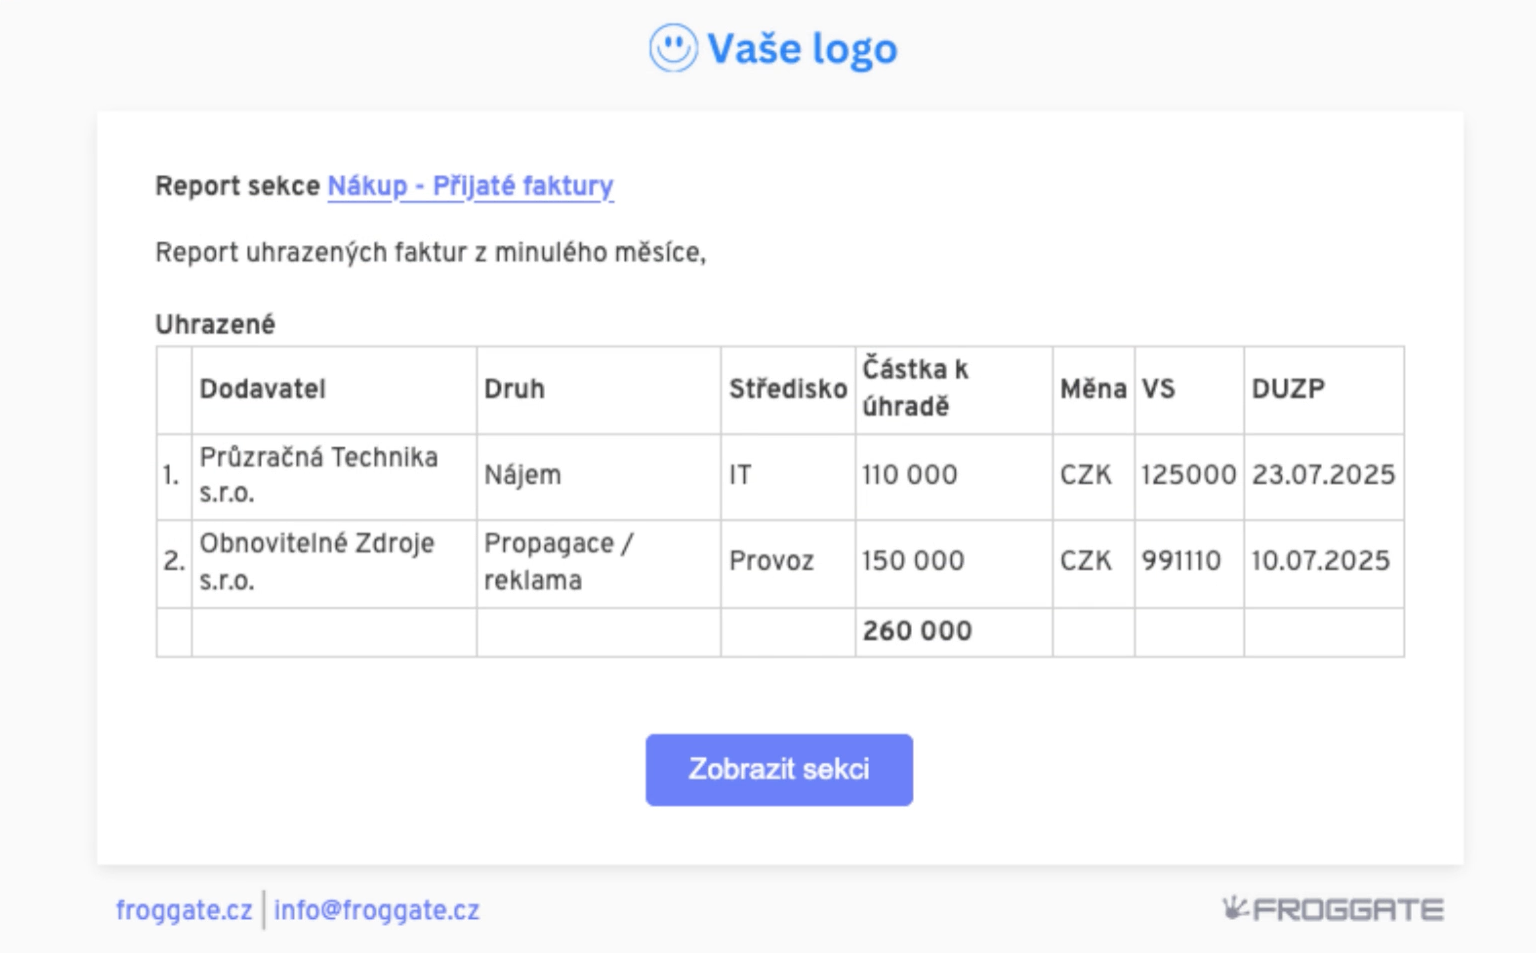Click the Měna column header
The height and width of the screenshot is (953, 1536).
pyautogui.click(x=1093, y=389)
